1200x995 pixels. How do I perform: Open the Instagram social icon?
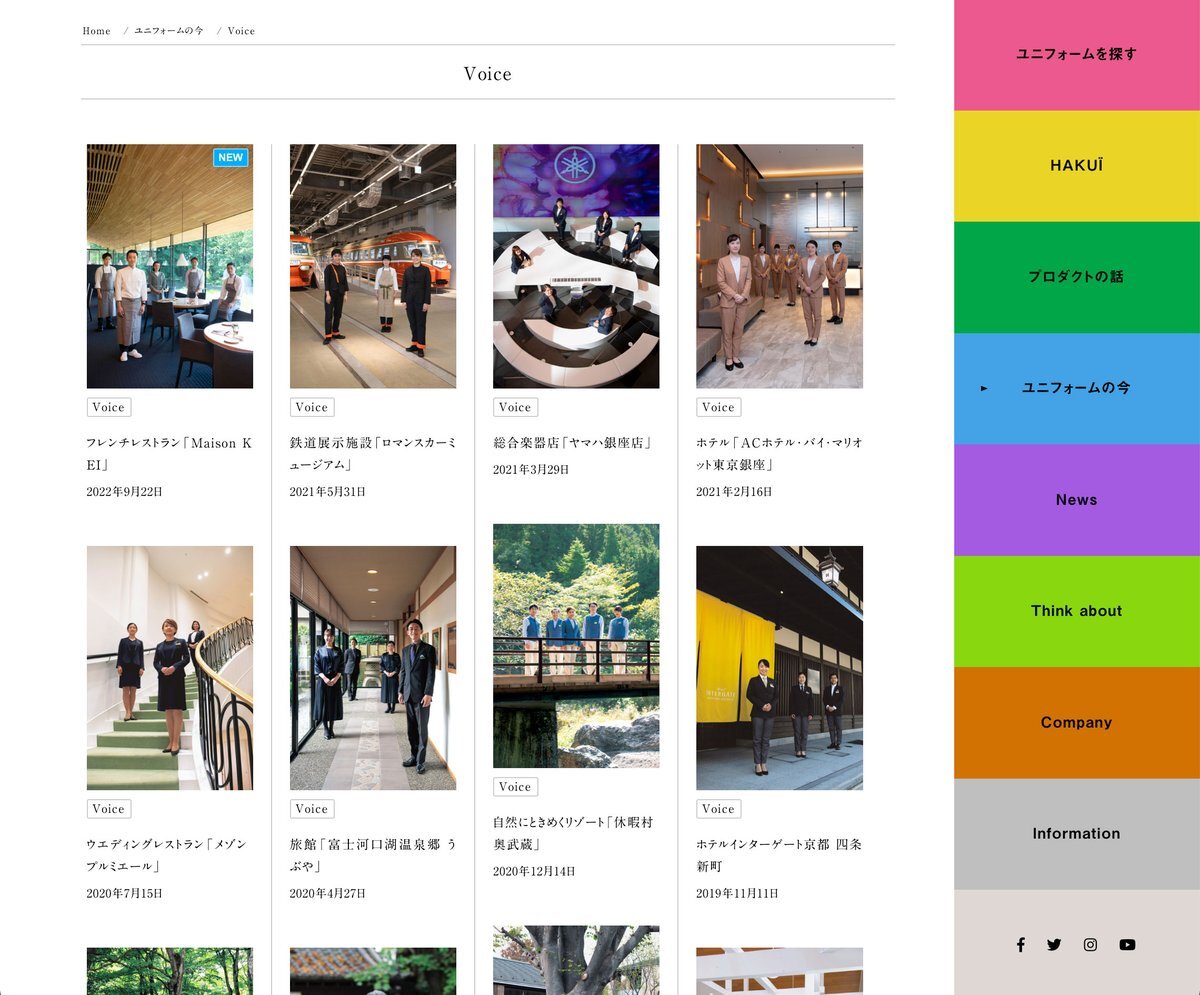pyautogui.click(x=1090, y=944)
